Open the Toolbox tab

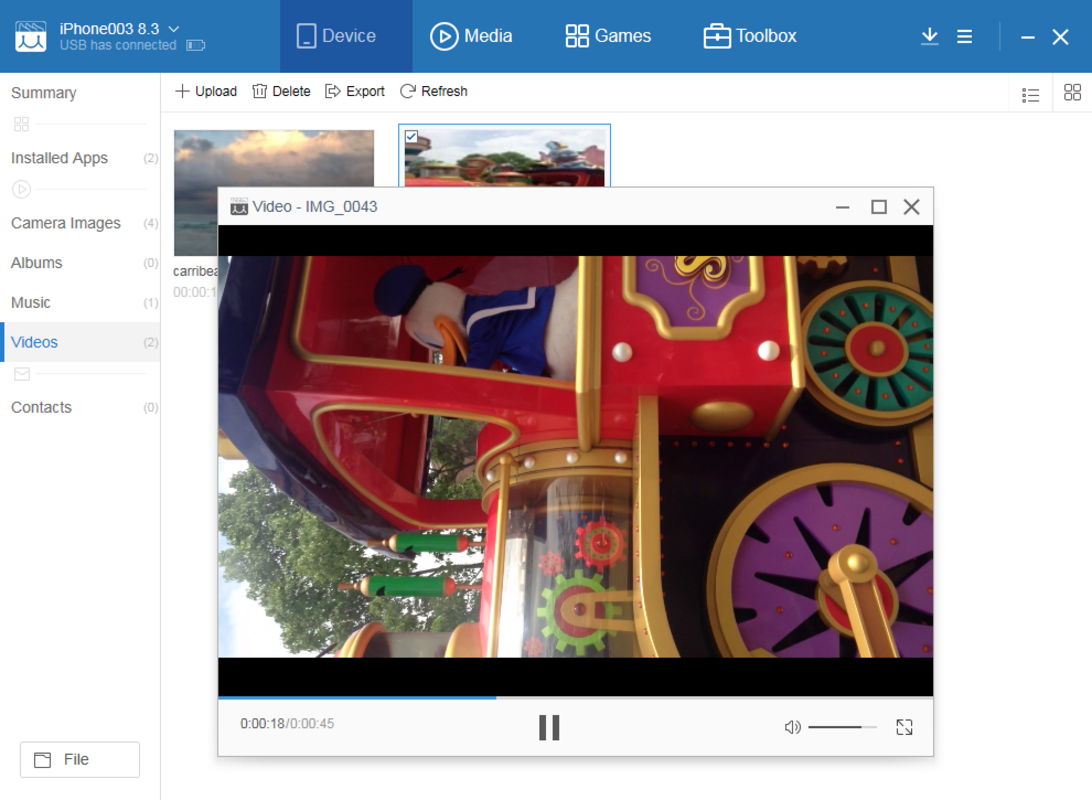[x=749, y=36]
